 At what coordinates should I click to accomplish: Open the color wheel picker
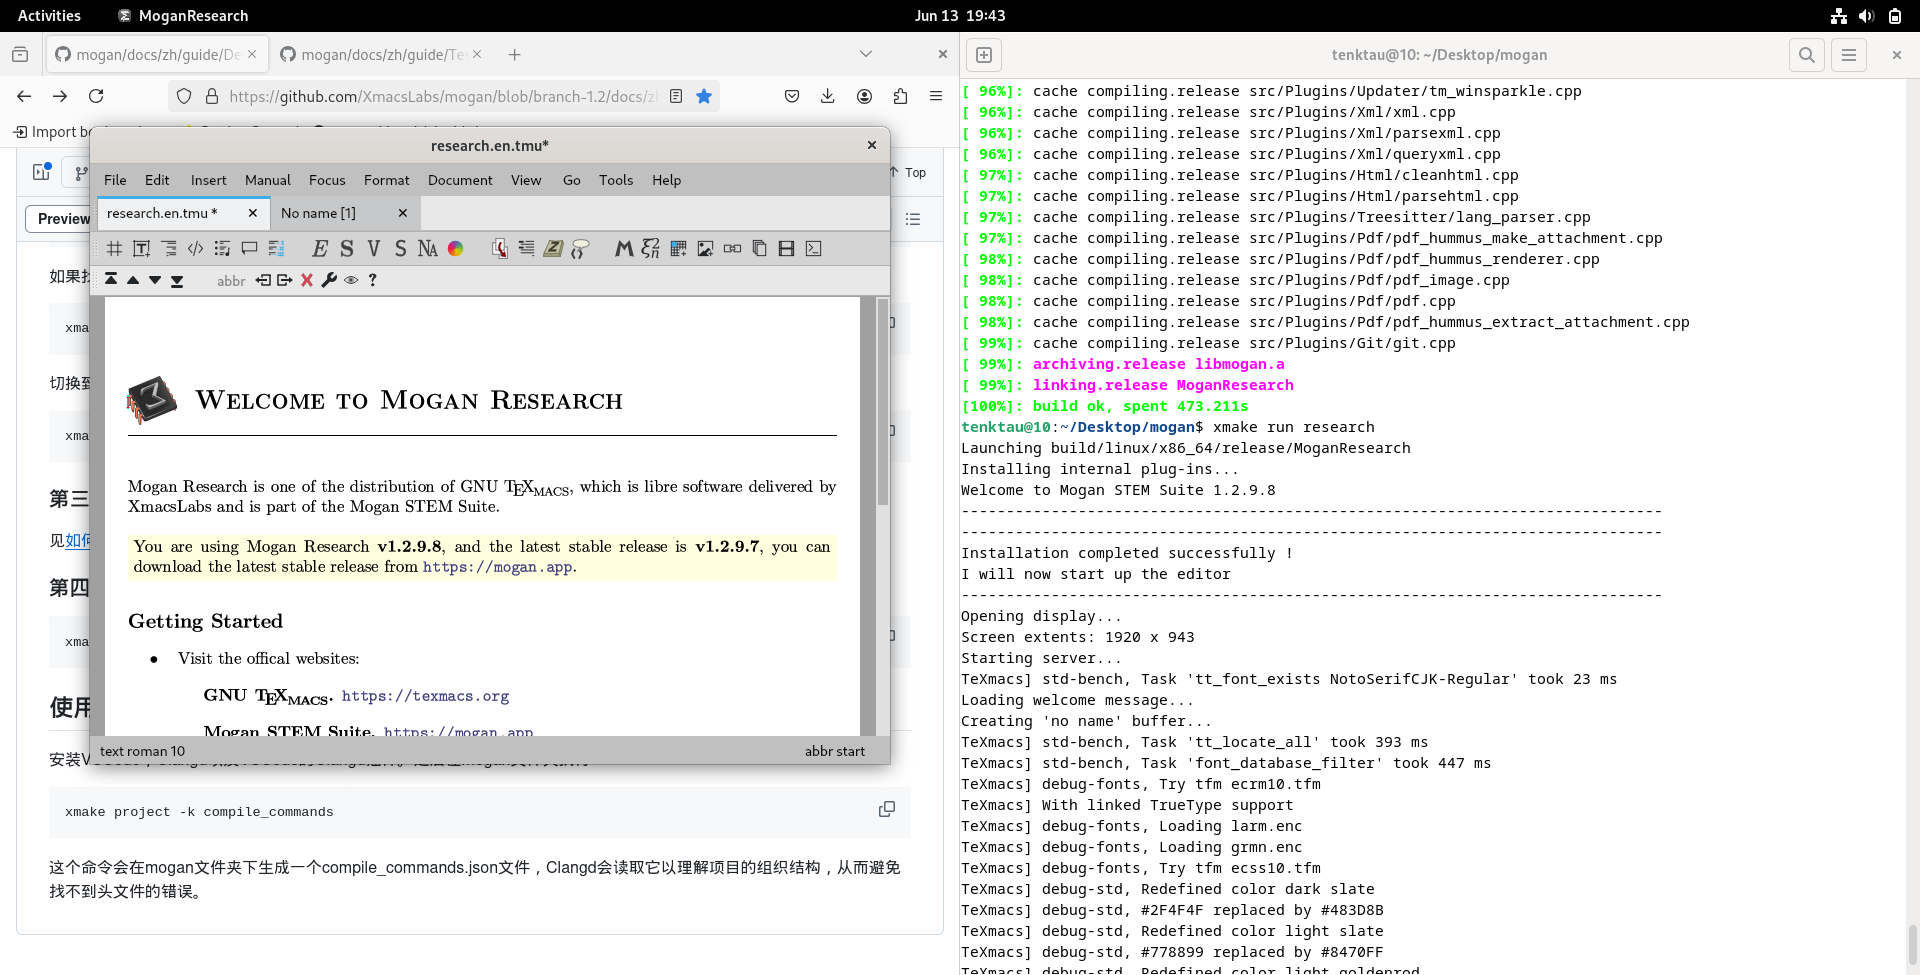[x=455, y=249]
